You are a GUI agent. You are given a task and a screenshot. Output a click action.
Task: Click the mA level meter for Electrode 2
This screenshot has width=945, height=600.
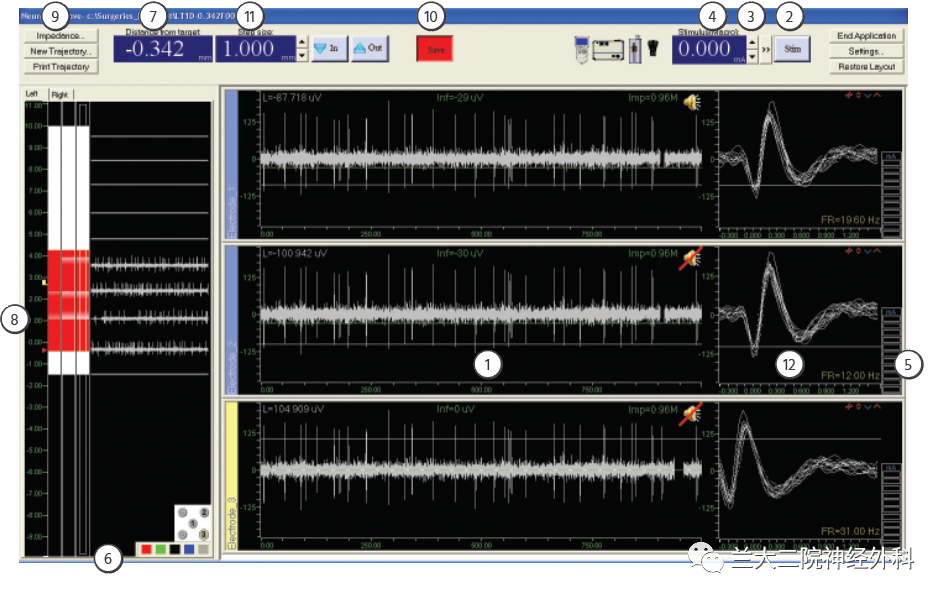point(891,350)
